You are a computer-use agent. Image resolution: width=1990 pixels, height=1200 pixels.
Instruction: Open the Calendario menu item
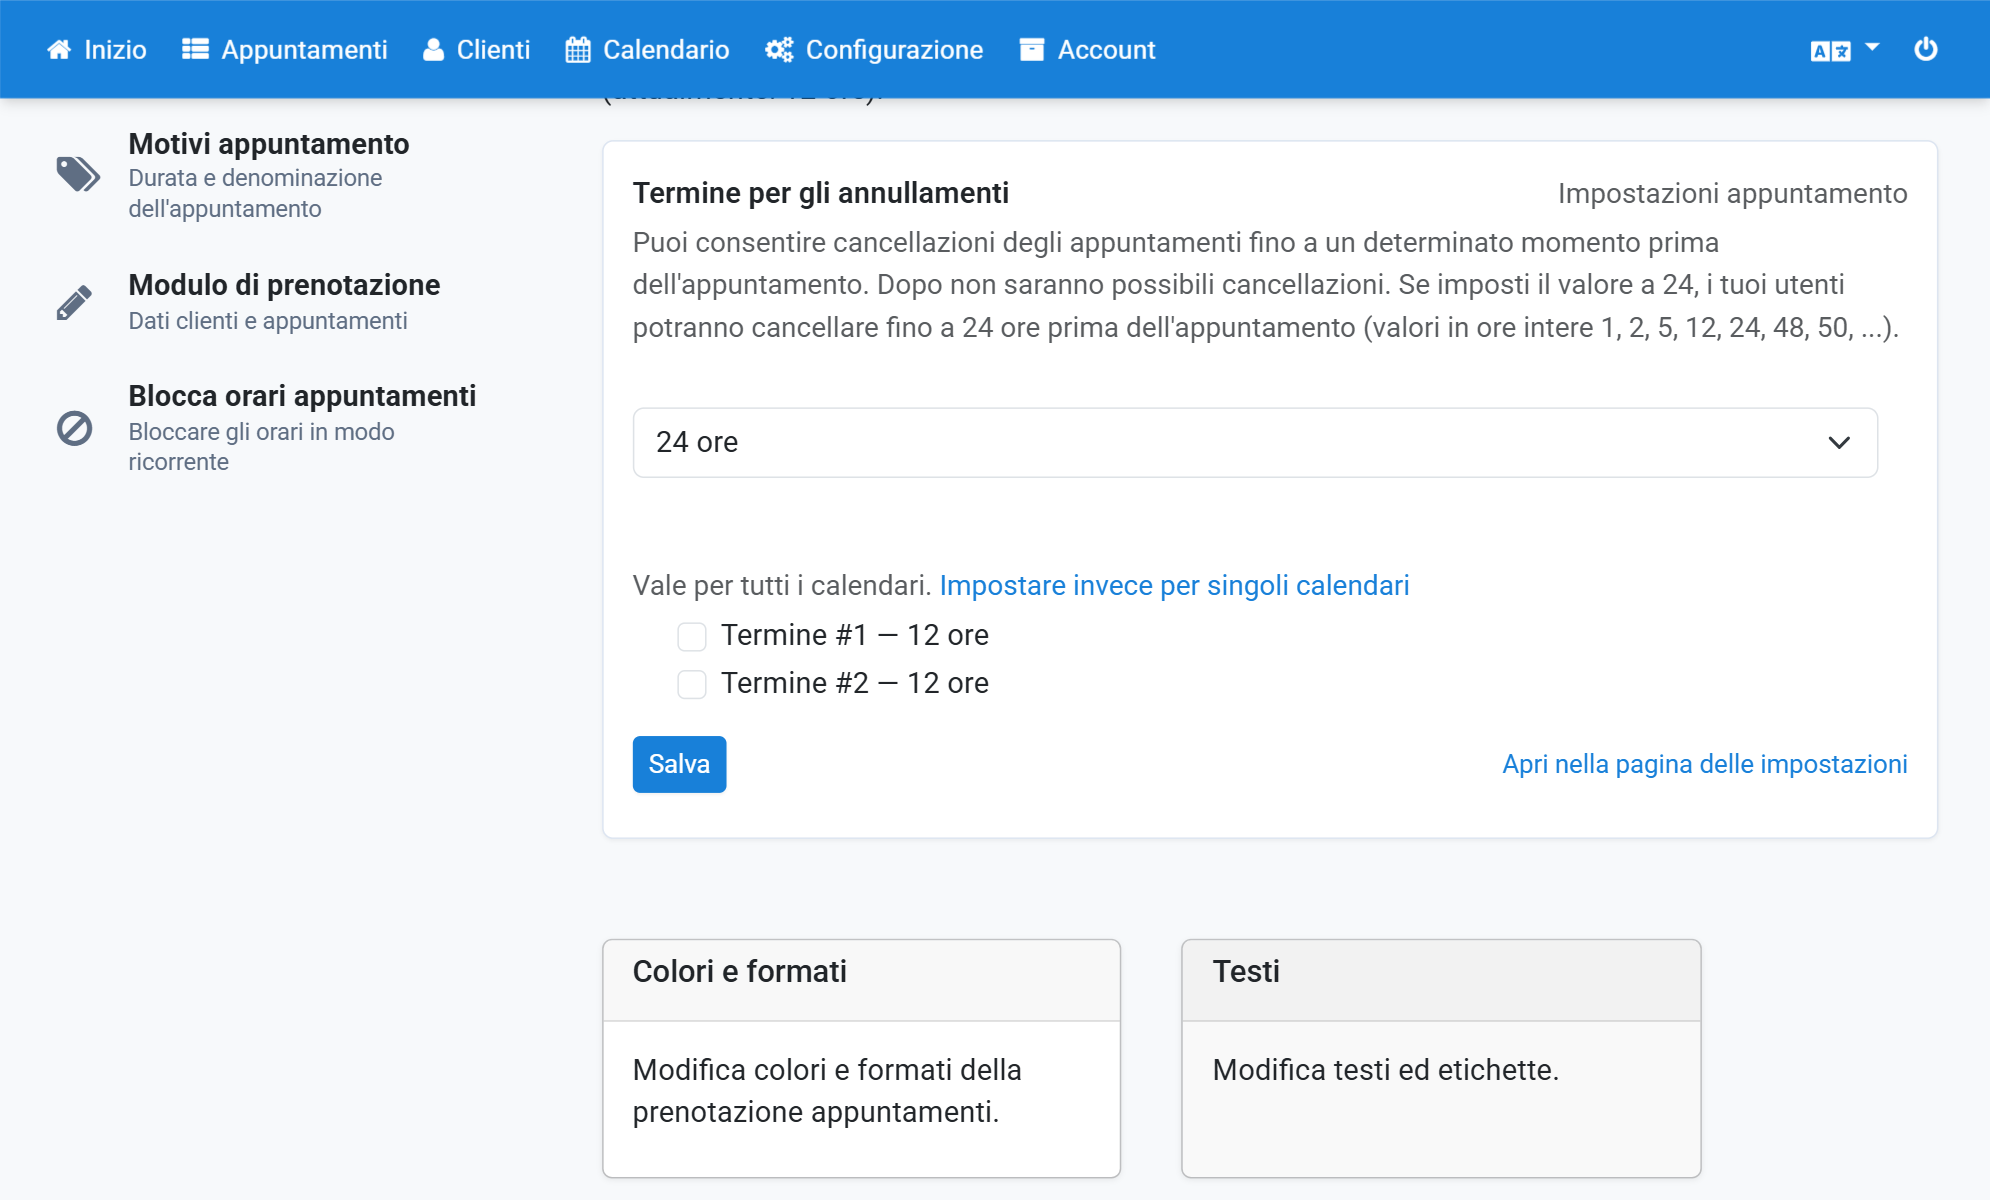(647, 50)
